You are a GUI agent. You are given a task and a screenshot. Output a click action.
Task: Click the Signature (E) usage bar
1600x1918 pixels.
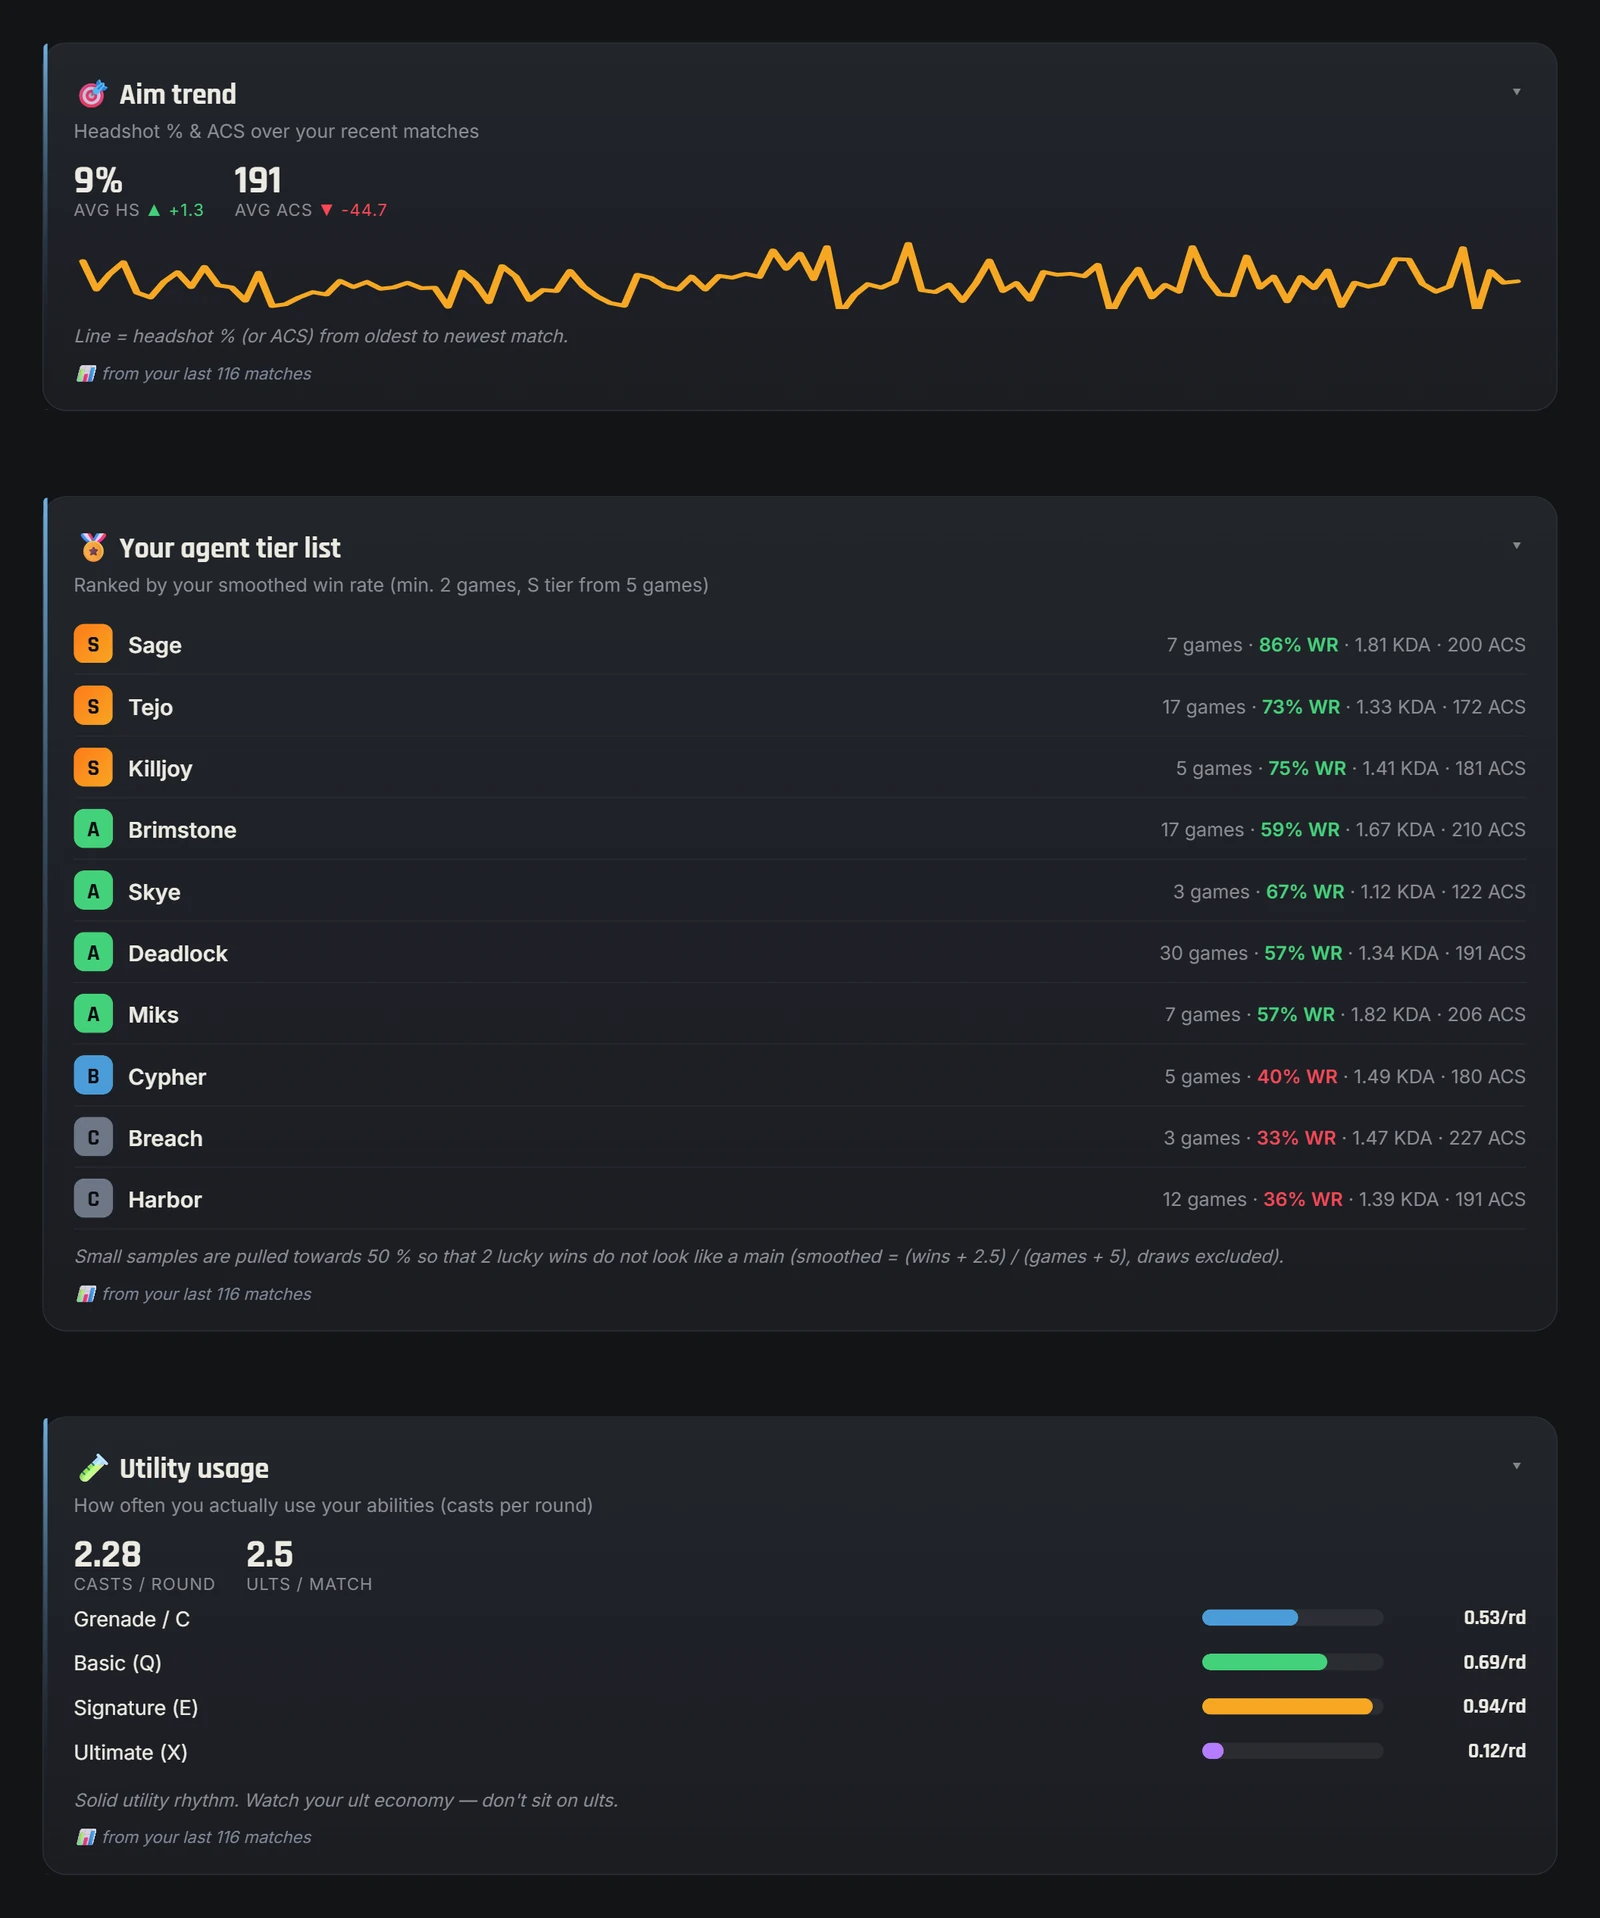pyautogui.click(x=1292, y=1706)
